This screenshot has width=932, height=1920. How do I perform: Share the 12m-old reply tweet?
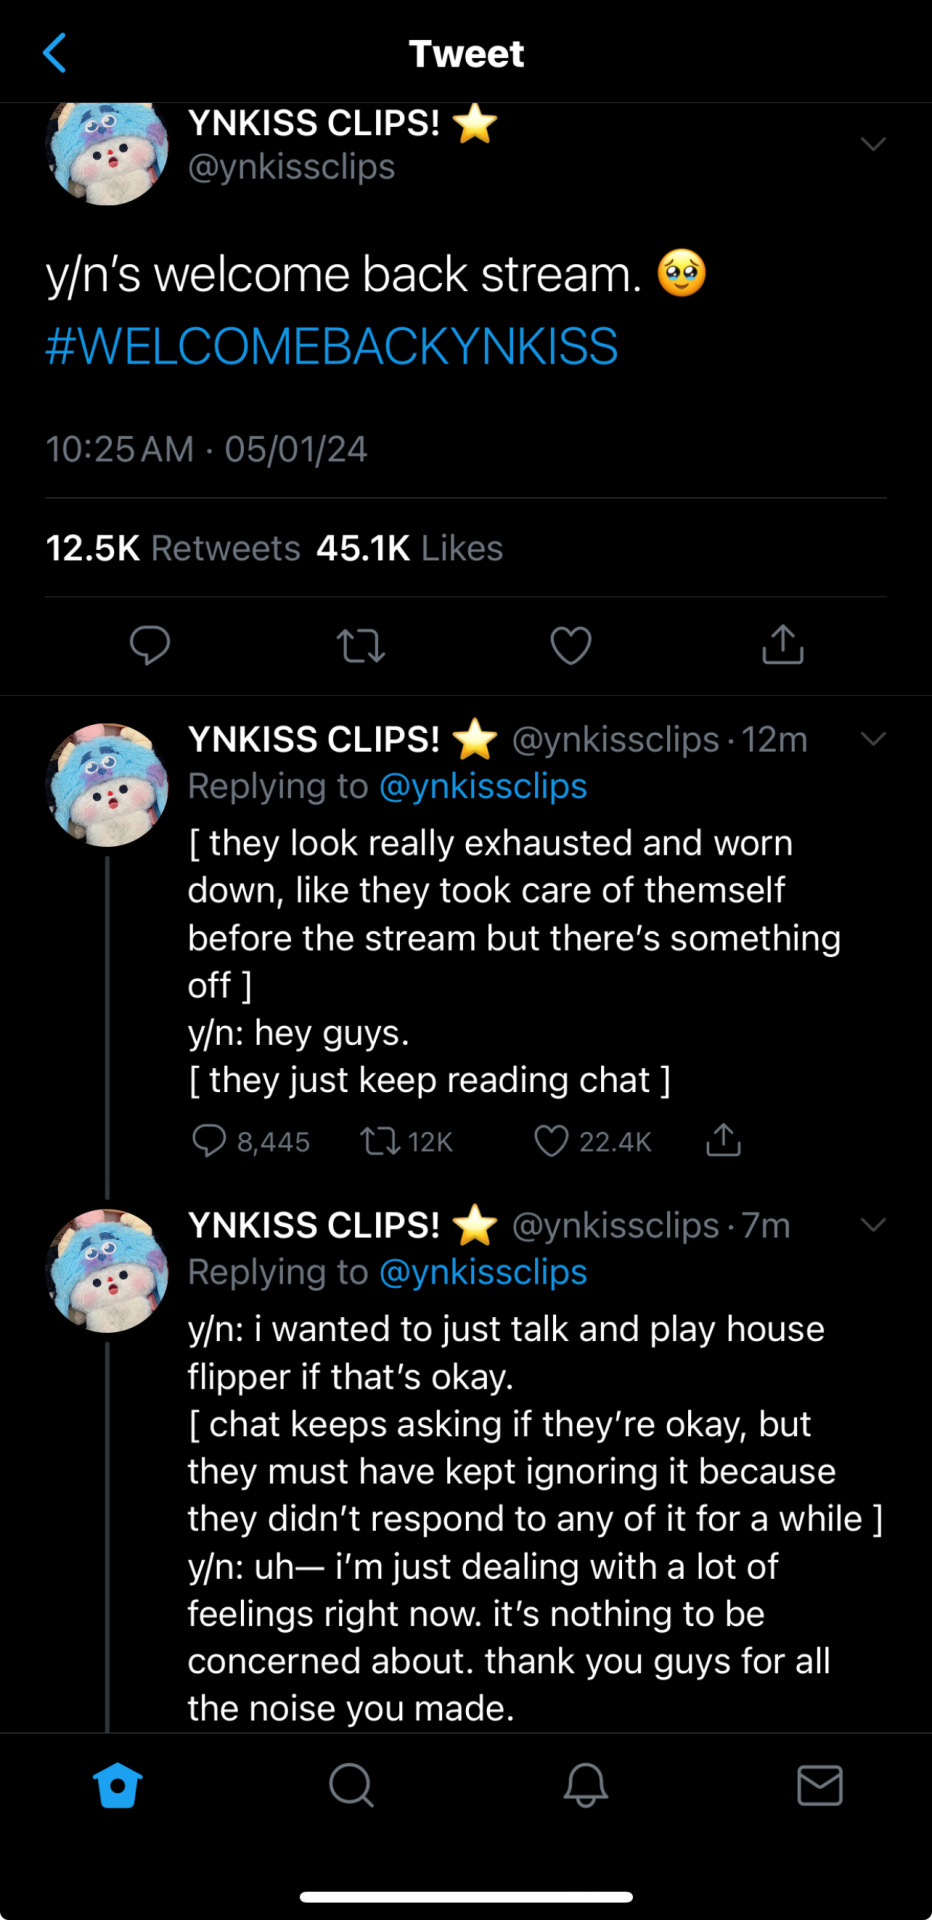tap(723, 1140)
